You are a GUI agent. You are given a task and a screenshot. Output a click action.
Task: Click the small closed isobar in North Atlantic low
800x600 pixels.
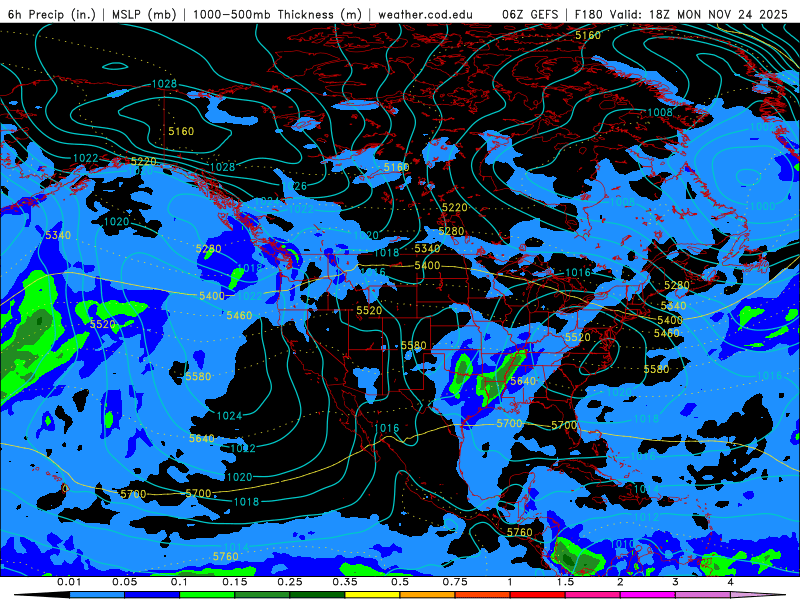click(747, 177)
